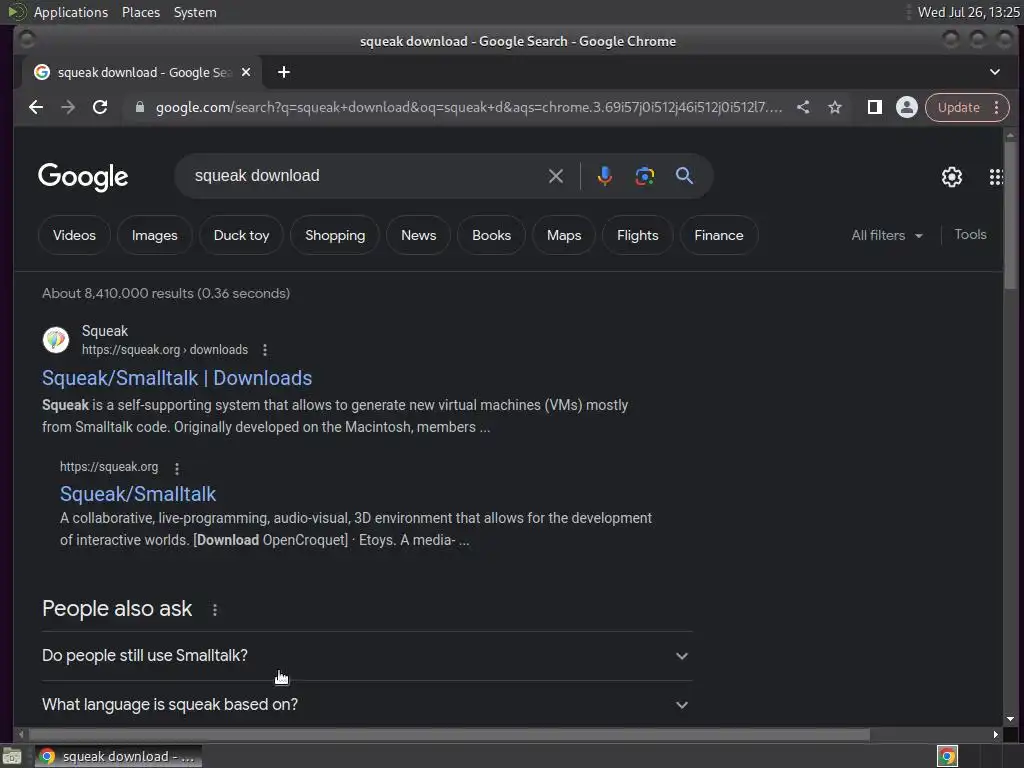The width and height of the screenshot is (1024, 768).
Task: Expand 'What language is squeak based on?'
Action: 366,705
